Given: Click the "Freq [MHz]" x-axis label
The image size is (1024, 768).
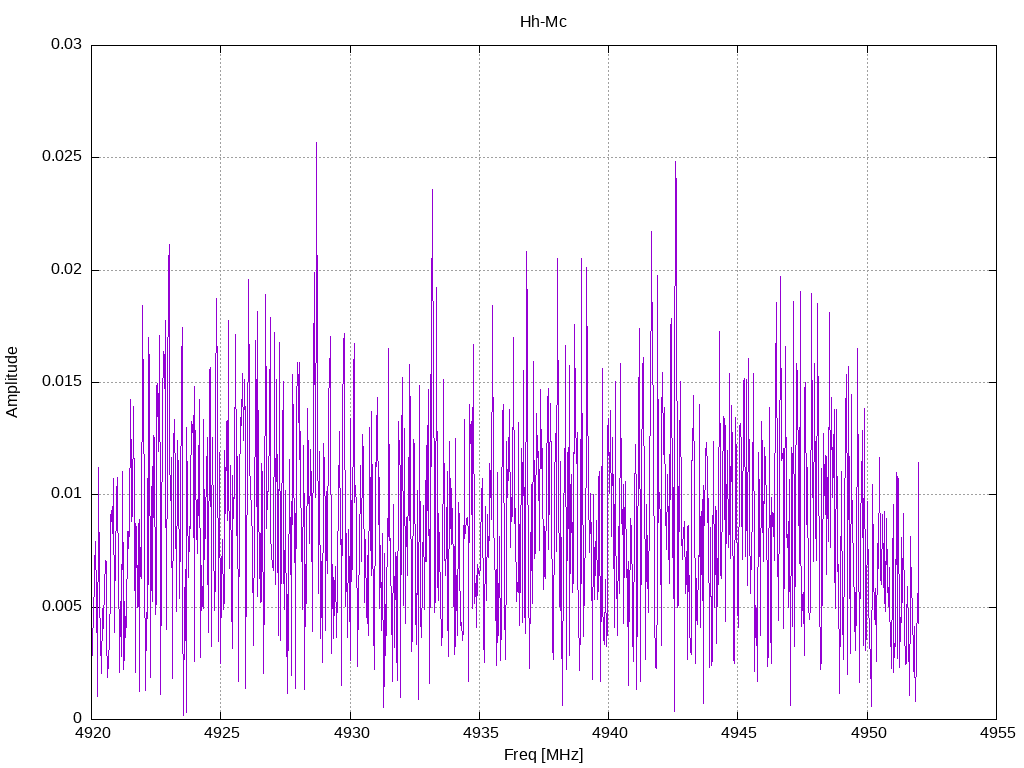Looking at the screenshot, I should (543, 754).
